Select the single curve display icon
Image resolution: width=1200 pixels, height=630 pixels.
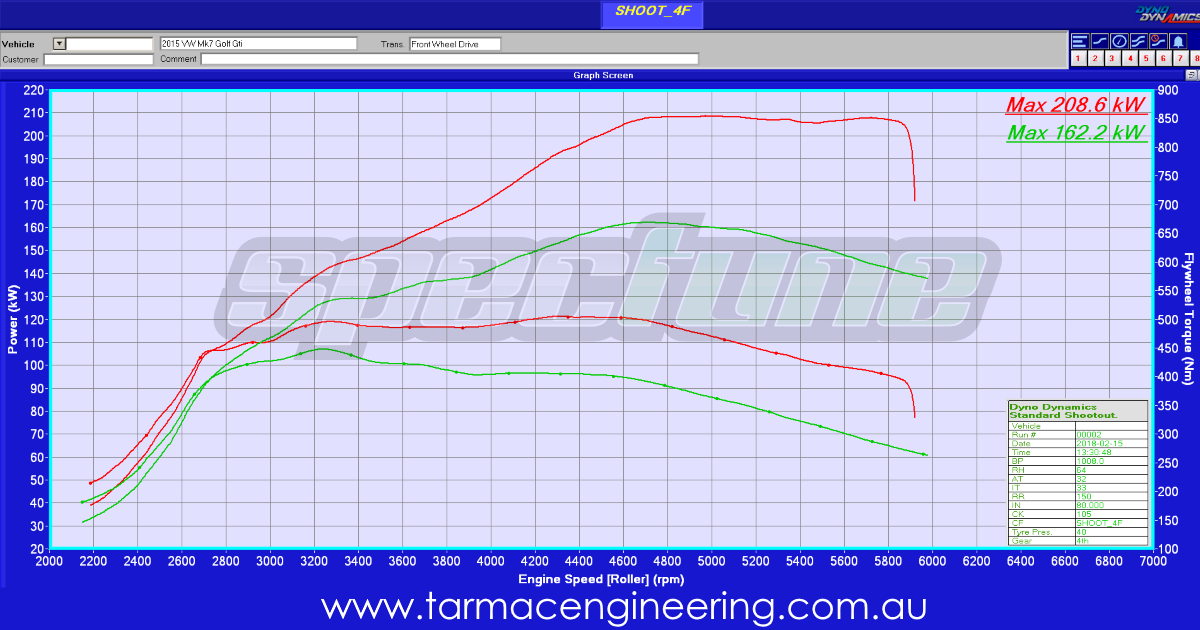click(x=1098, y=40)
